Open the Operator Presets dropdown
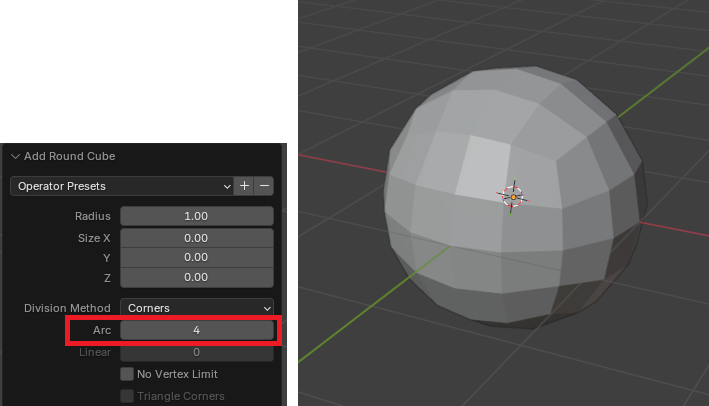This screenshot has width=709, height=406. pyautogui.click(x=121, y=186)
